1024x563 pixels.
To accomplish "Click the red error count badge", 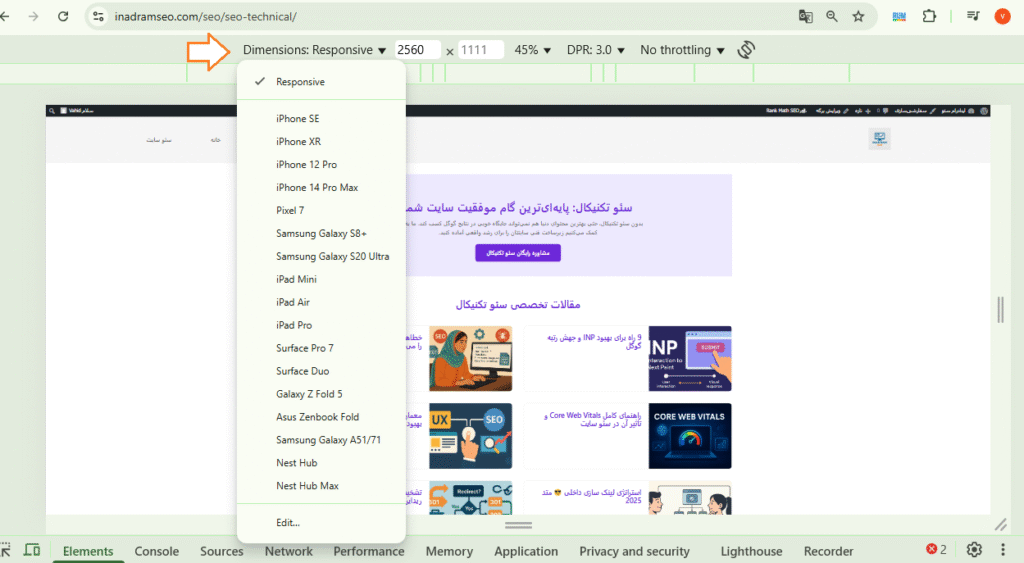I will [936, 549].
